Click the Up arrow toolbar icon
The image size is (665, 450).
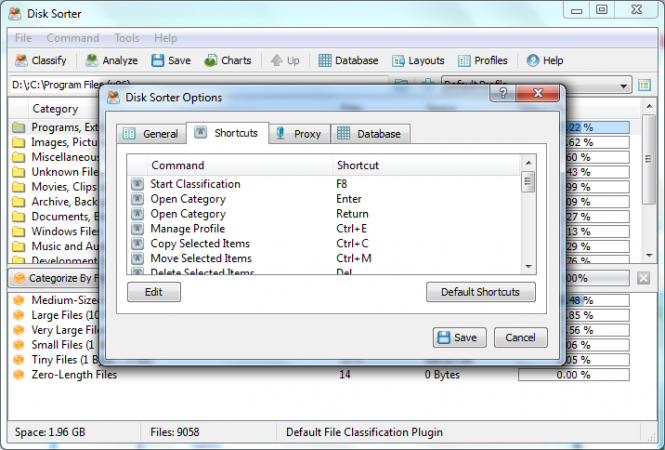coord(277,61)
